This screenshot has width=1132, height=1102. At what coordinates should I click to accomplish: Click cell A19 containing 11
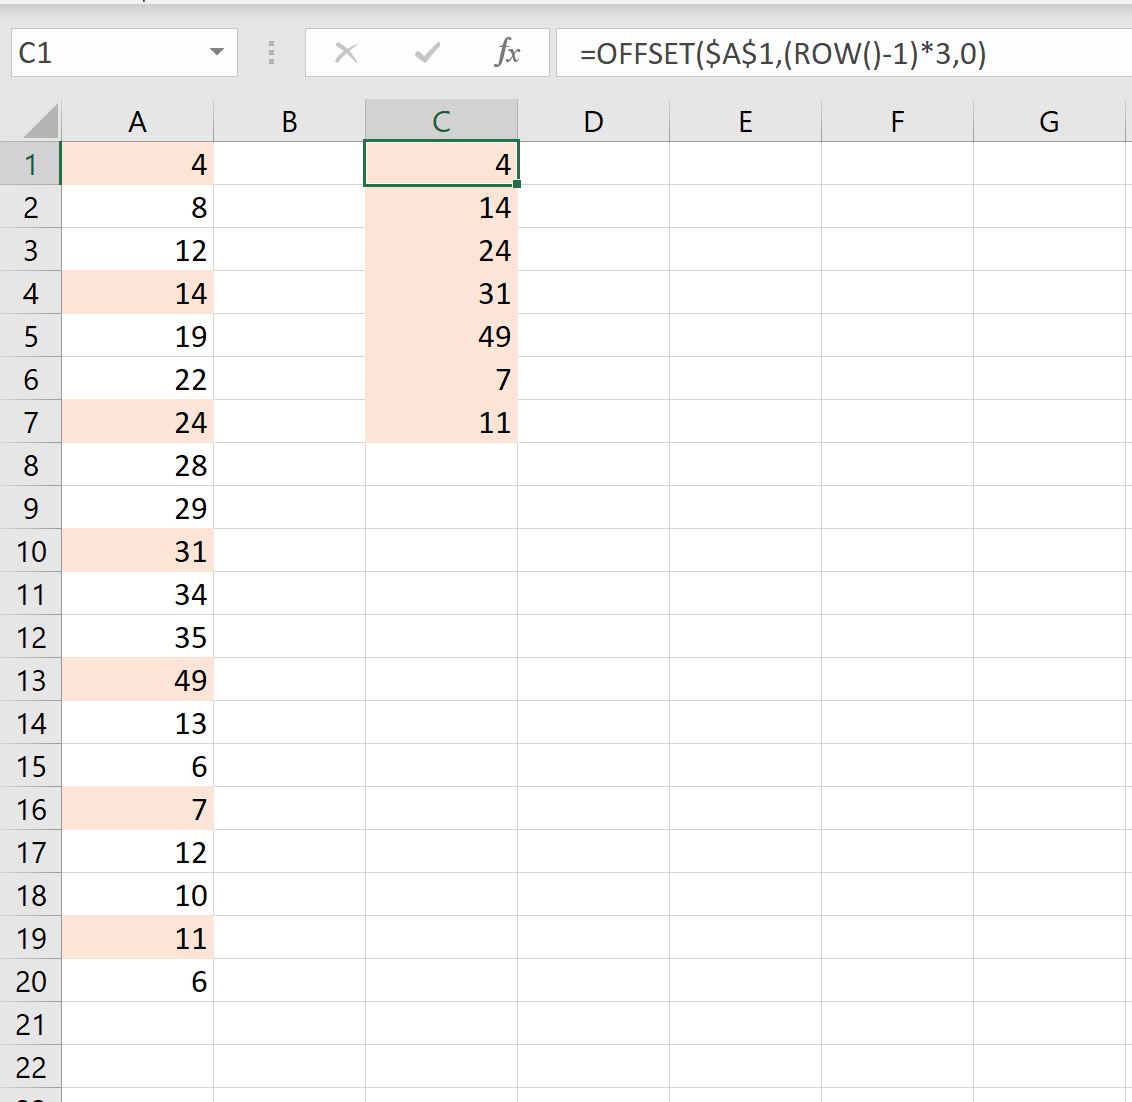(x=137, y=937)
